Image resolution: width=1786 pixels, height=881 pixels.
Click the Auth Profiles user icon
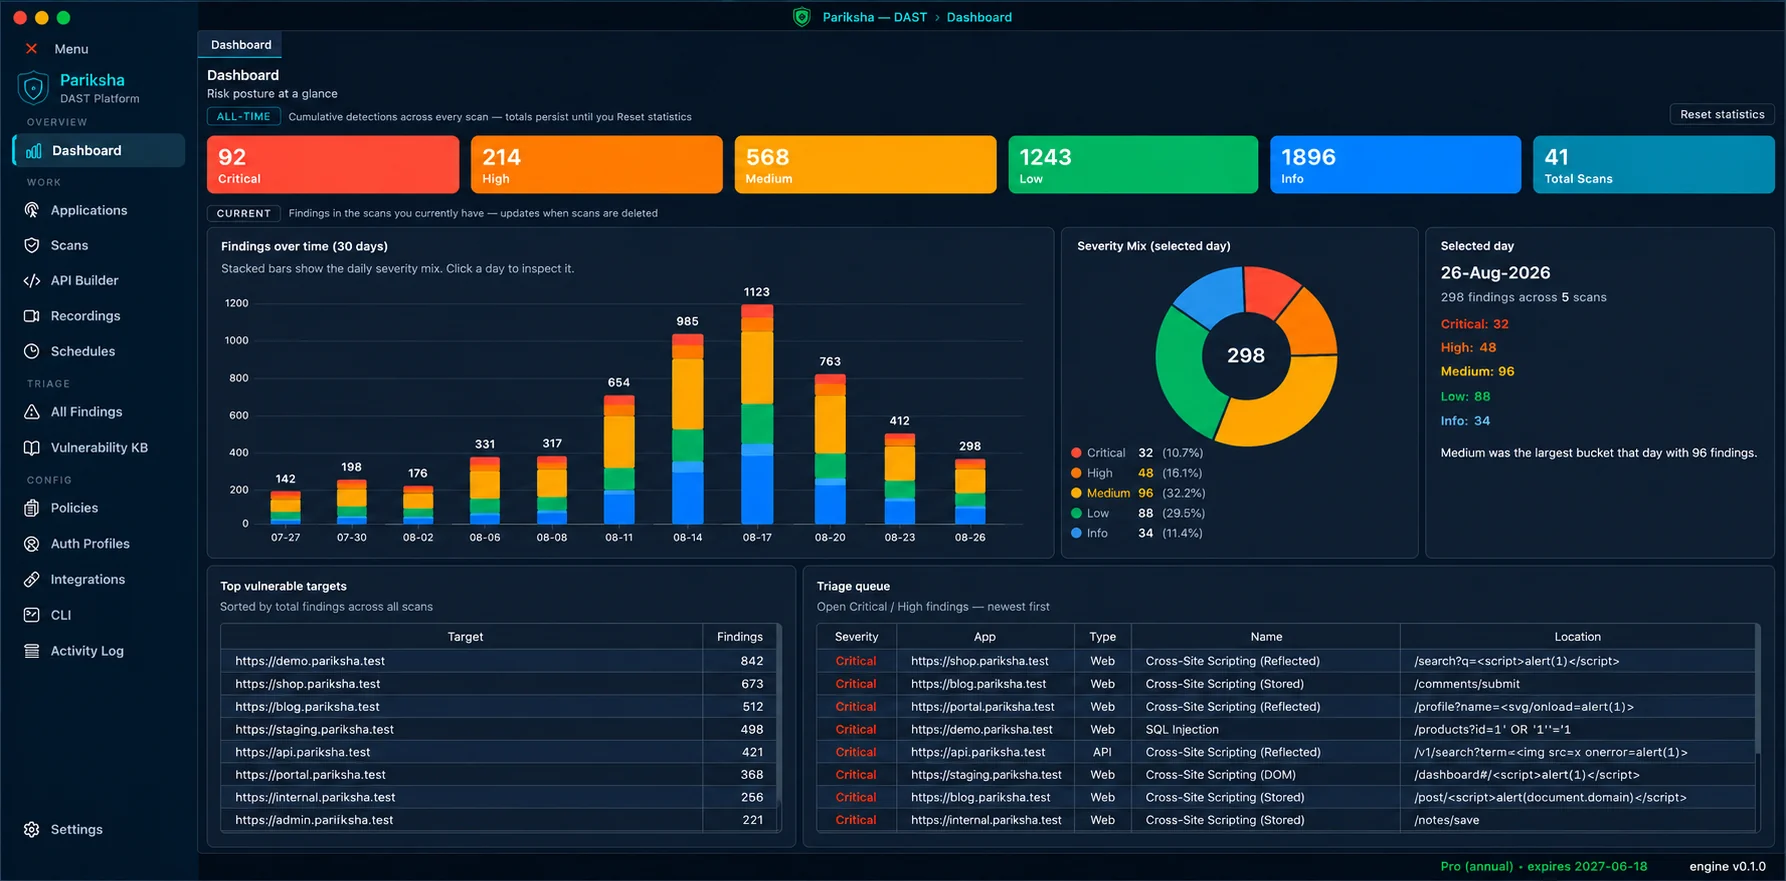[32, 544]
